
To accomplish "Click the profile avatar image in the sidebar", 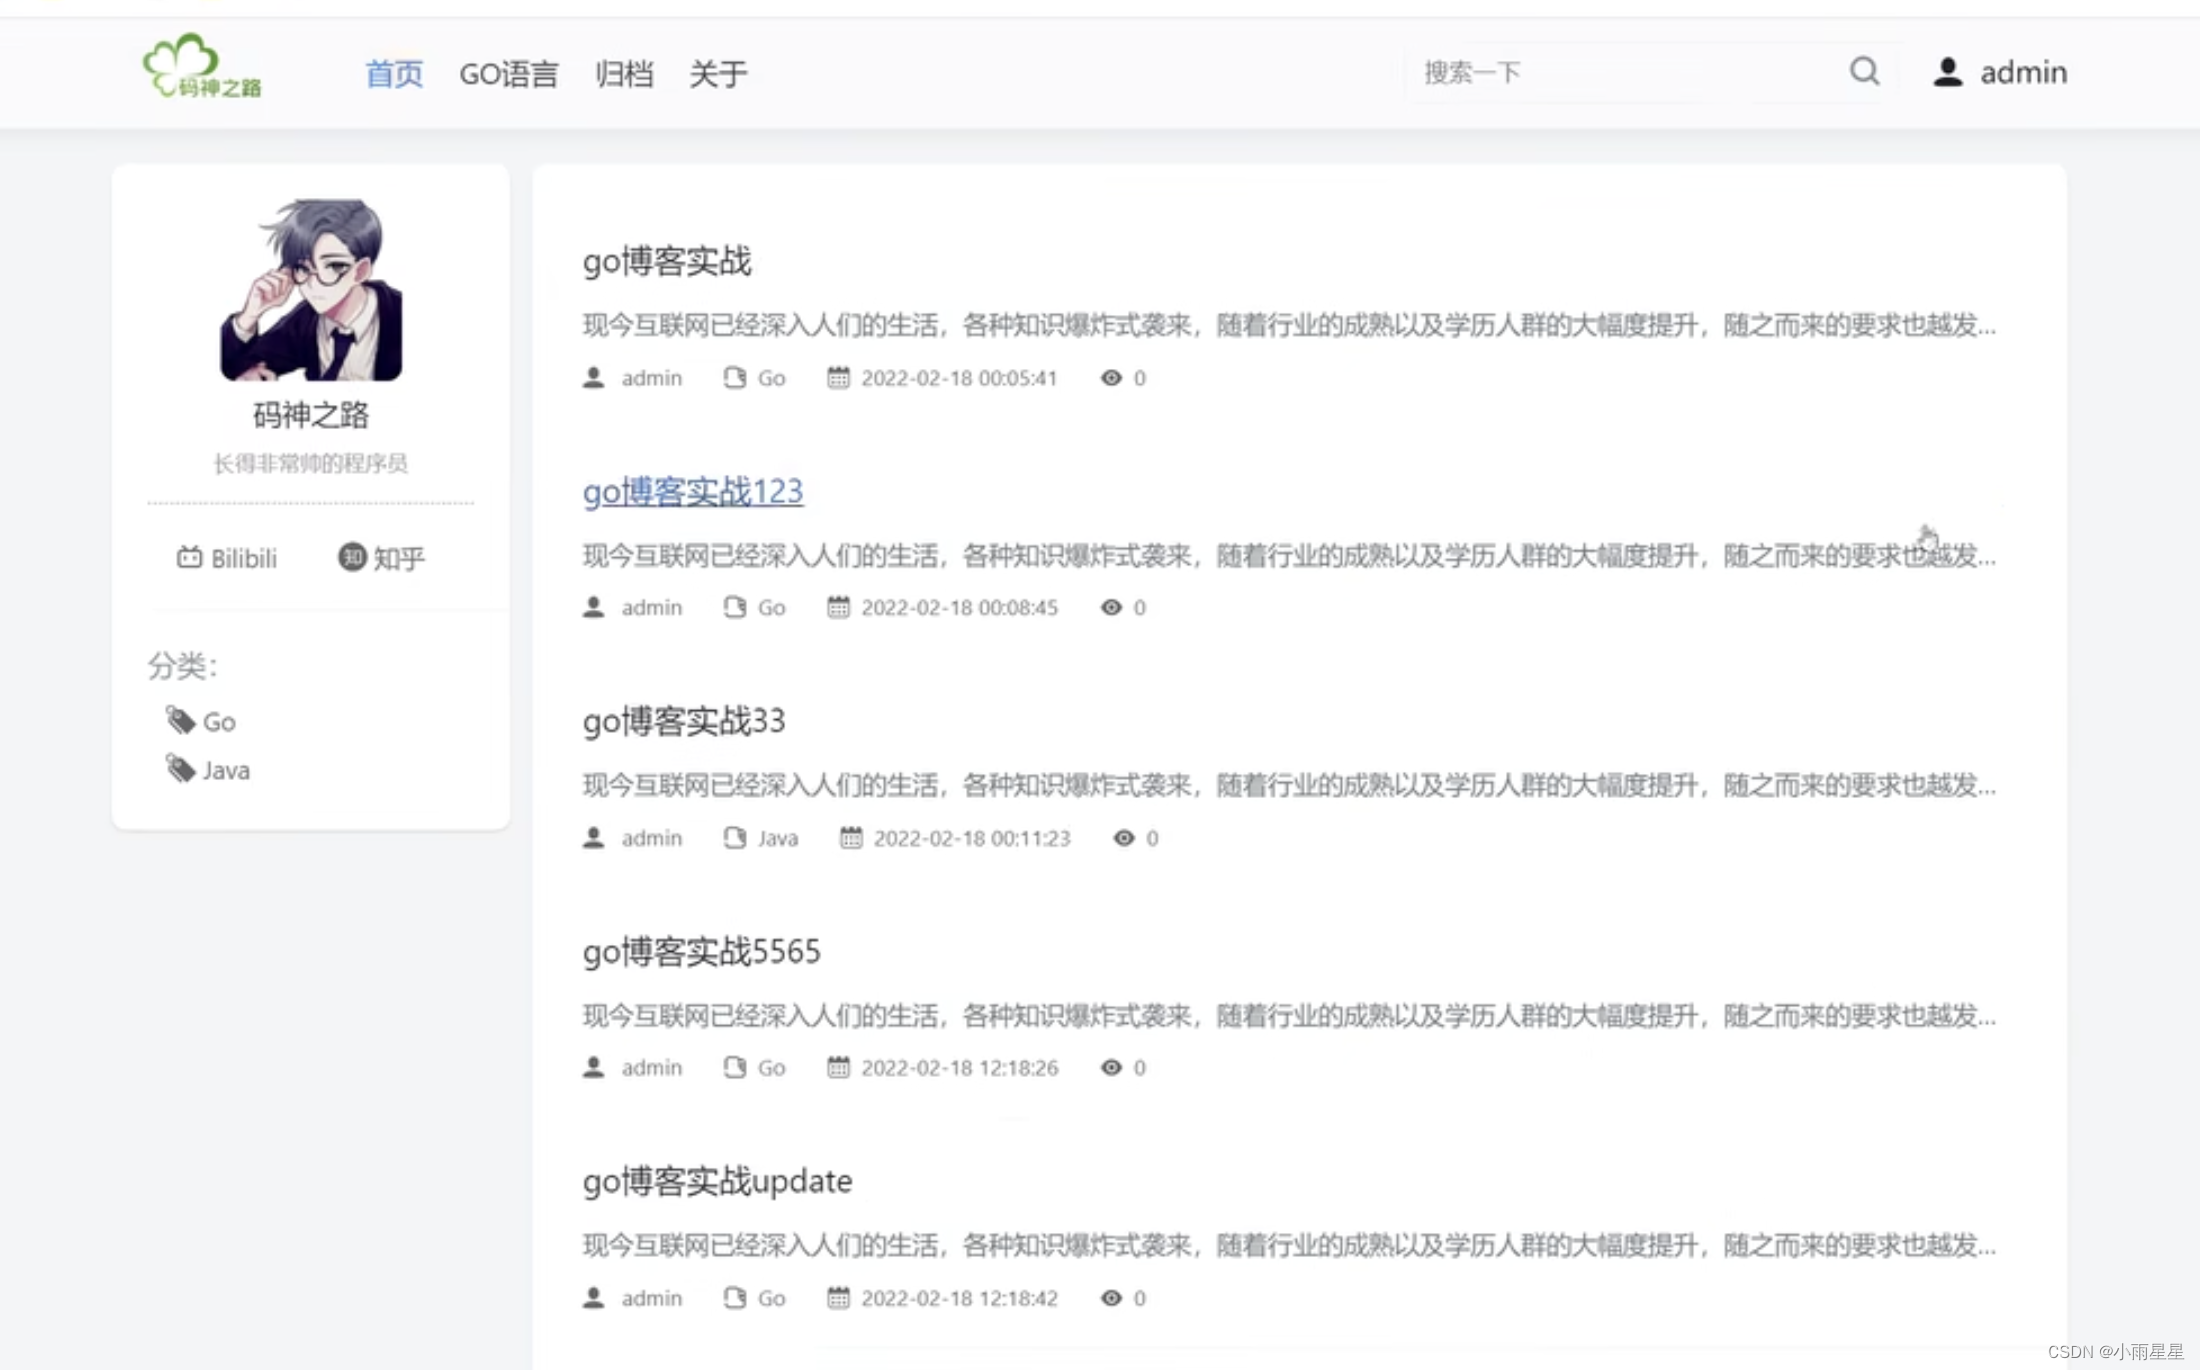I will pos(311,290).
